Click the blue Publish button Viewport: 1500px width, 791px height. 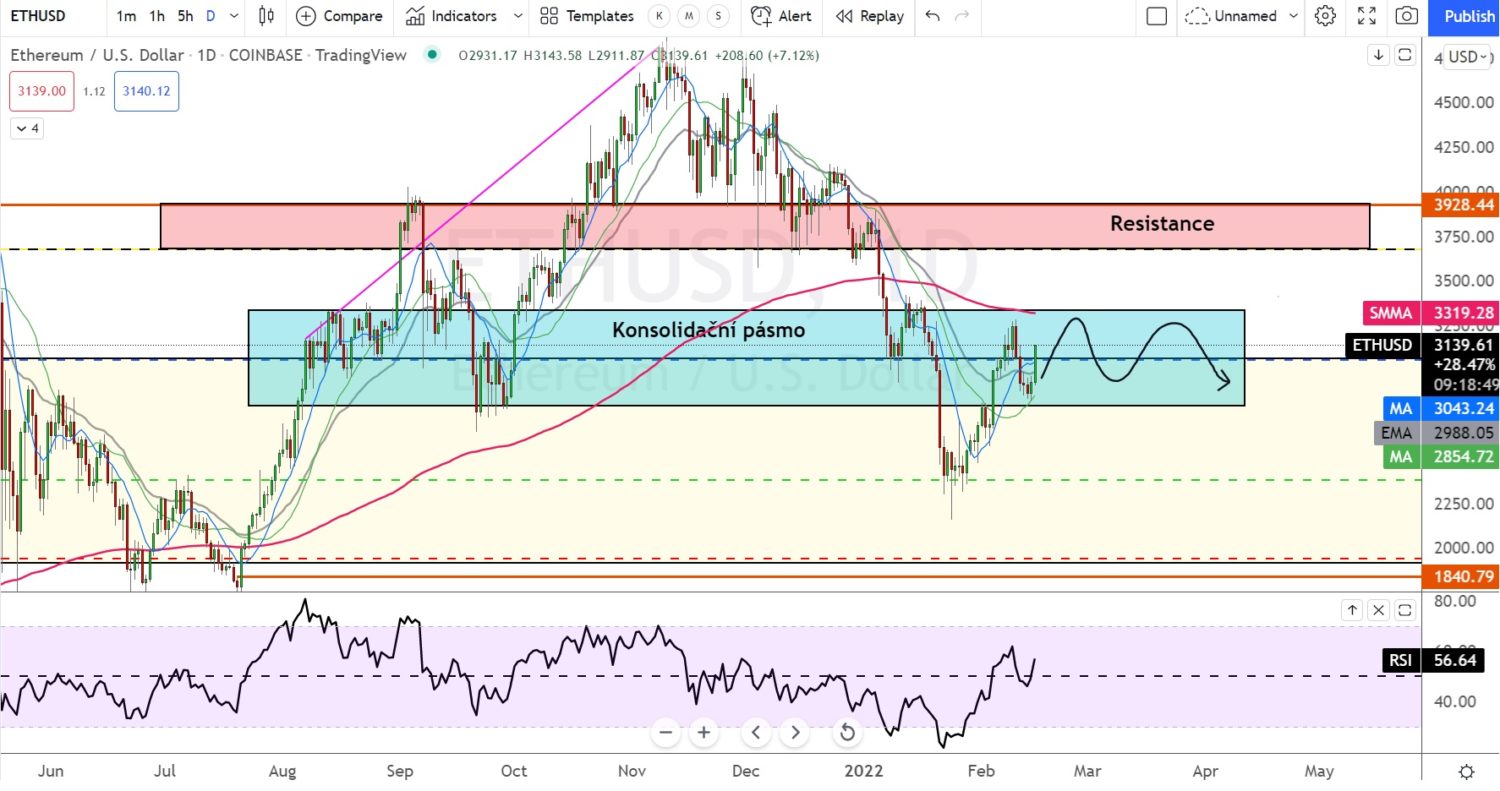1469,16
